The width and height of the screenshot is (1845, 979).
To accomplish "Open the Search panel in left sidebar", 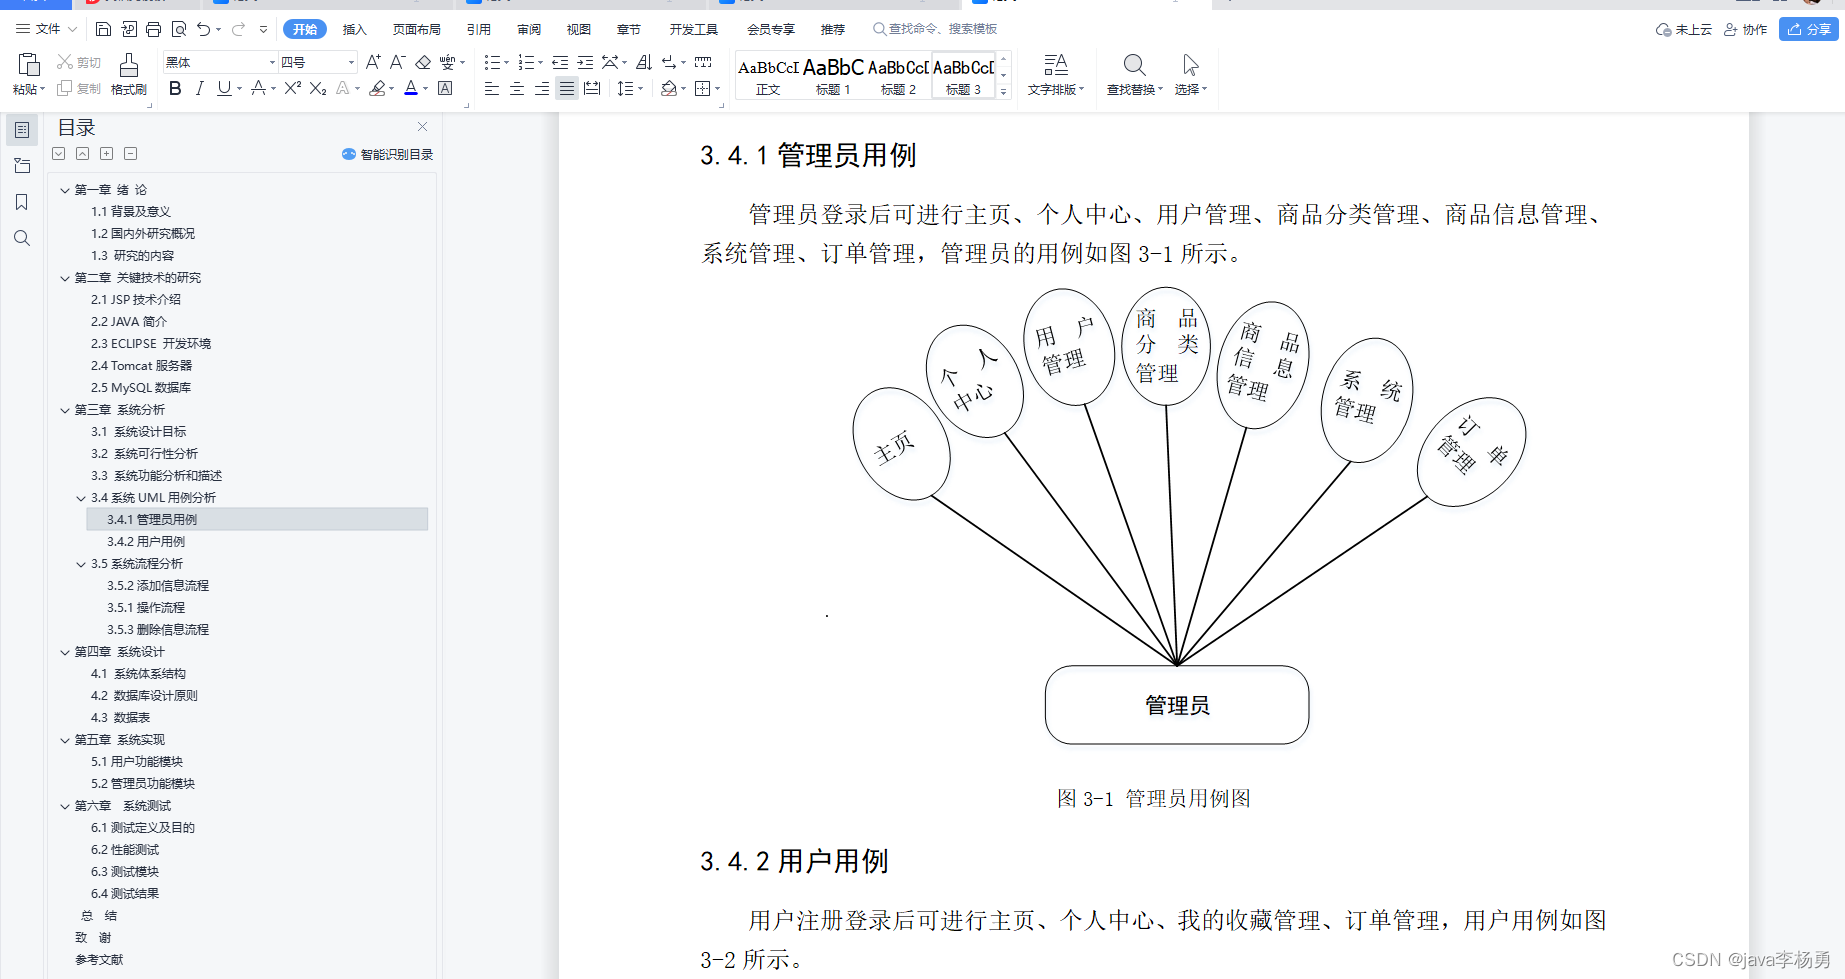I will click(22, 238).
